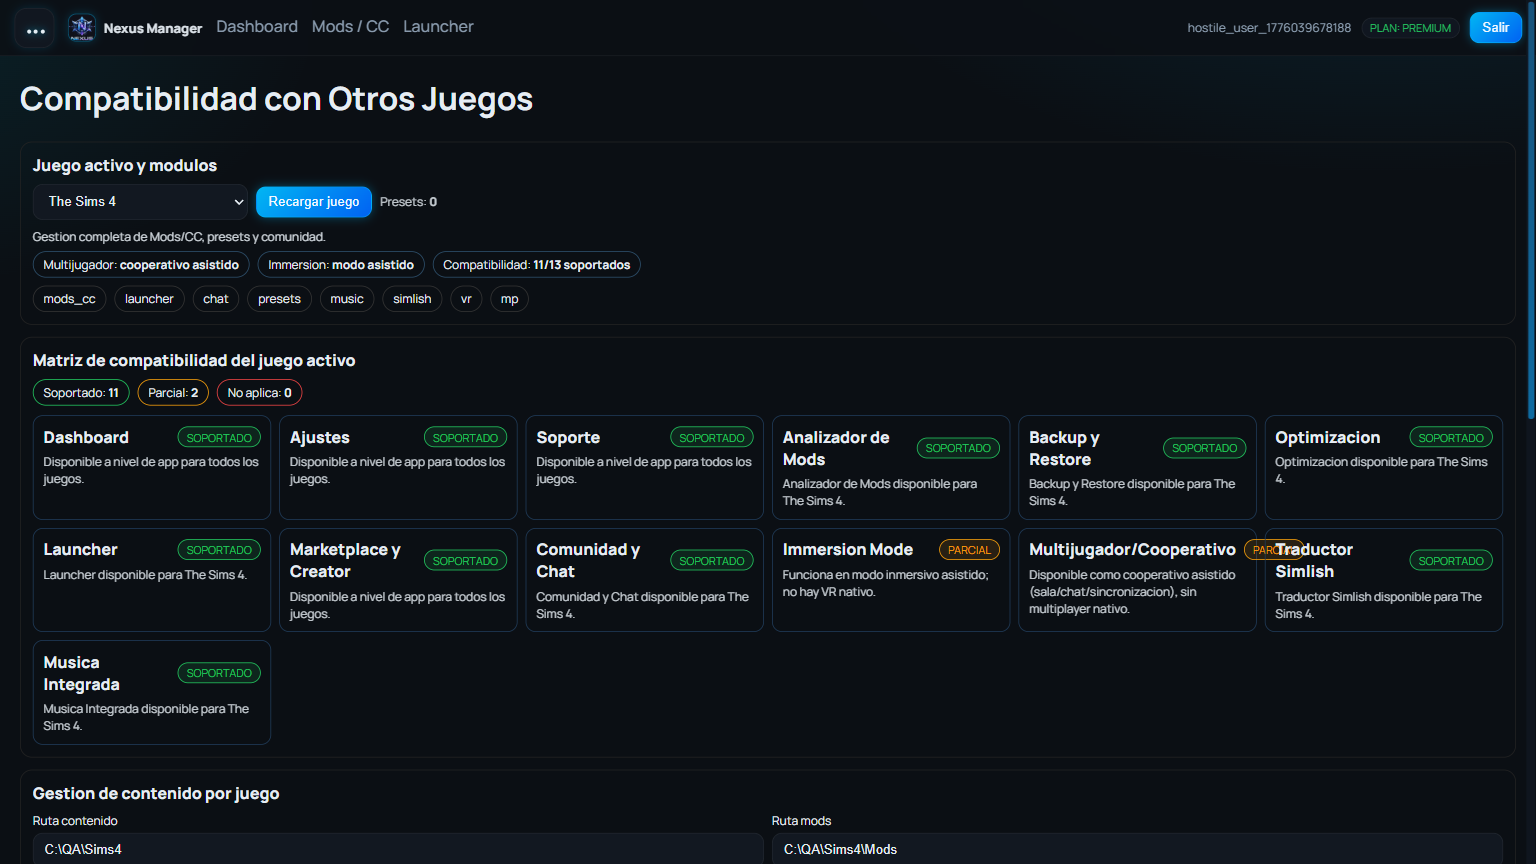Viewport: 1536px width, 864px height.
Task: Click the Ruta mods input field
Action: [1137, 849]
